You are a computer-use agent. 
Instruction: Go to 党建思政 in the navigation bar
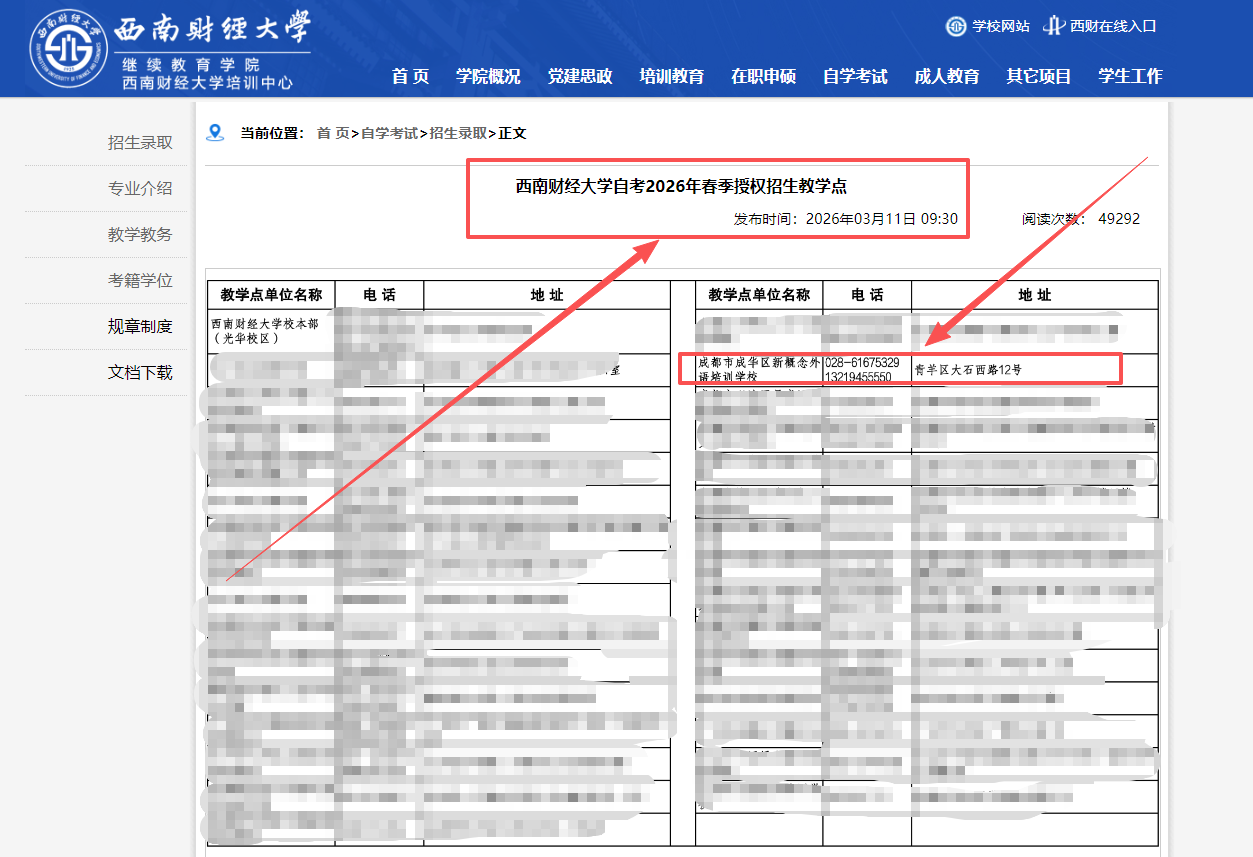580,76
